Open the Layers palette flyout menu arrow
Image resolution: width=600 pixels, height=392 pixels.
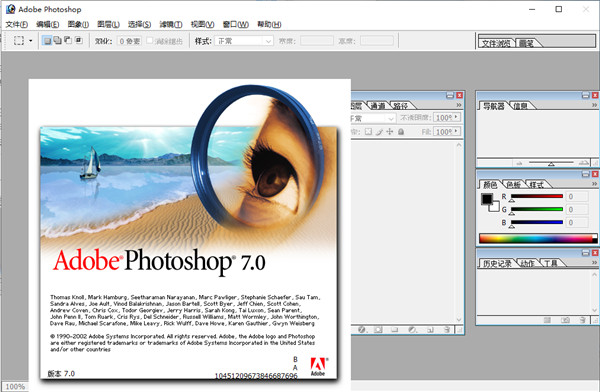(x=459, y=105)
